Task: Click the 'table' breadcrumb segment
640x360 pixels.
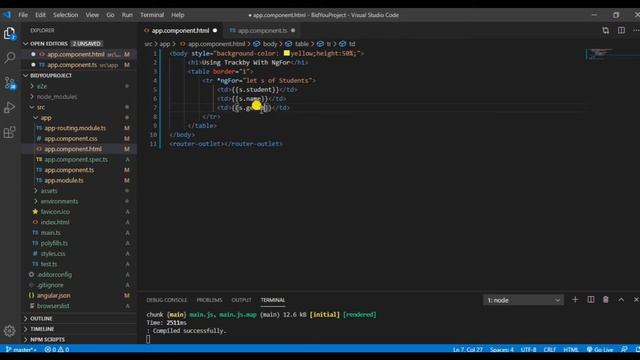Action: pyautogui.click(x=302, y=44)
